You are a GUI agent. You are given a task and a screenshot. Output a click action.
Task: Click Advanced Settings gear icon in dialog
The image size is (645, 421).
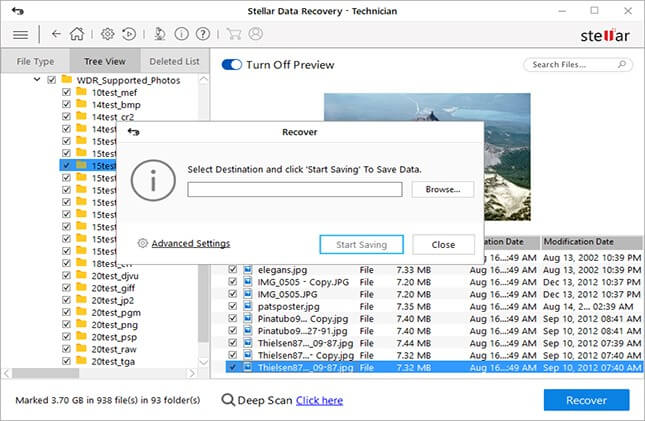142,243
